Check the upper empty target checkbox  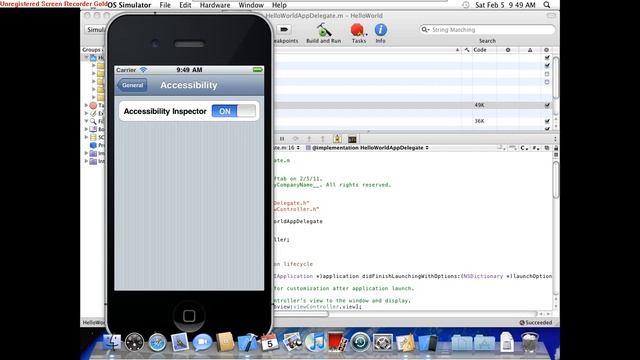[x=547, y=74]
